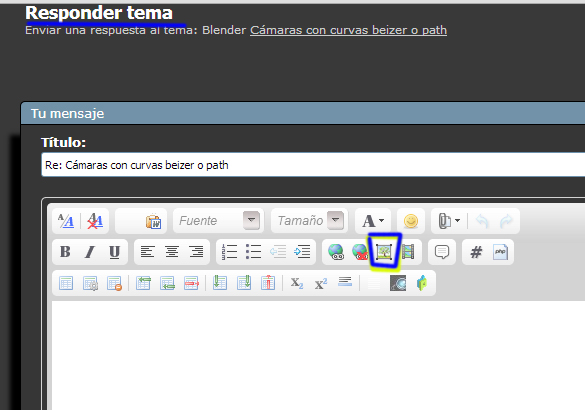This screenshot has width=585, height=410.
Task: Apply superscript formatting
Action: click(321, 283)
